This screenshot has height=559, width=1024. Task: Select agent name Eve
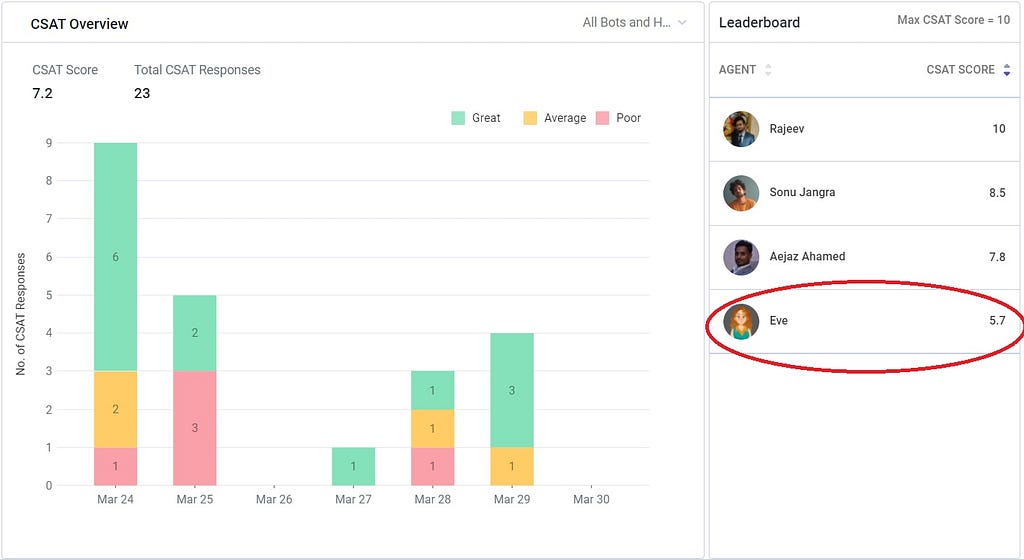pyautogui.click(x=778, y=321)
